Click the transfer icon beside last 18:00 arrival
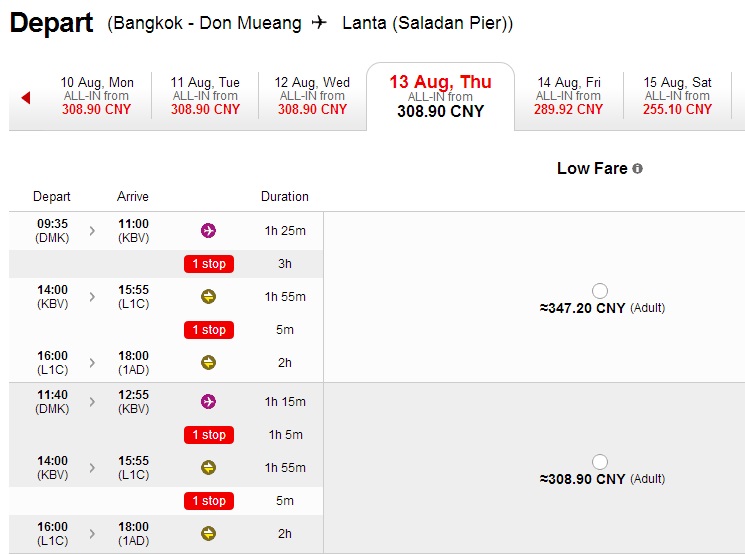Screen dimensions: 745x554 click(x=208, y=533)
